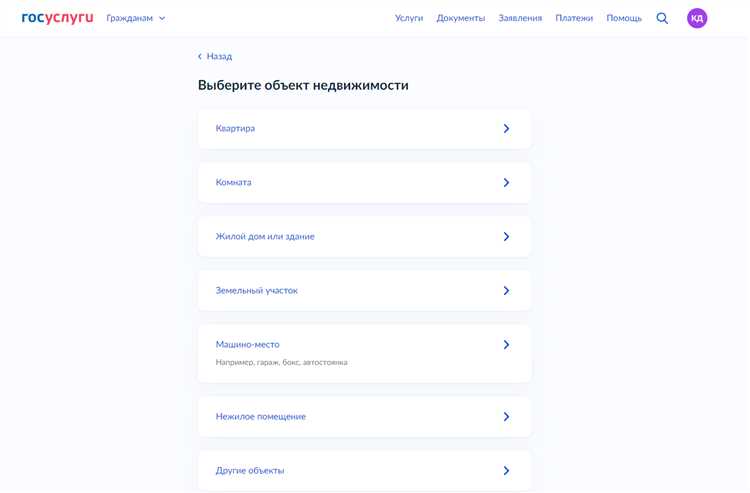Click the search magnifier icon
The width and height of the screenshot is (750, 493).
point(662,18)
